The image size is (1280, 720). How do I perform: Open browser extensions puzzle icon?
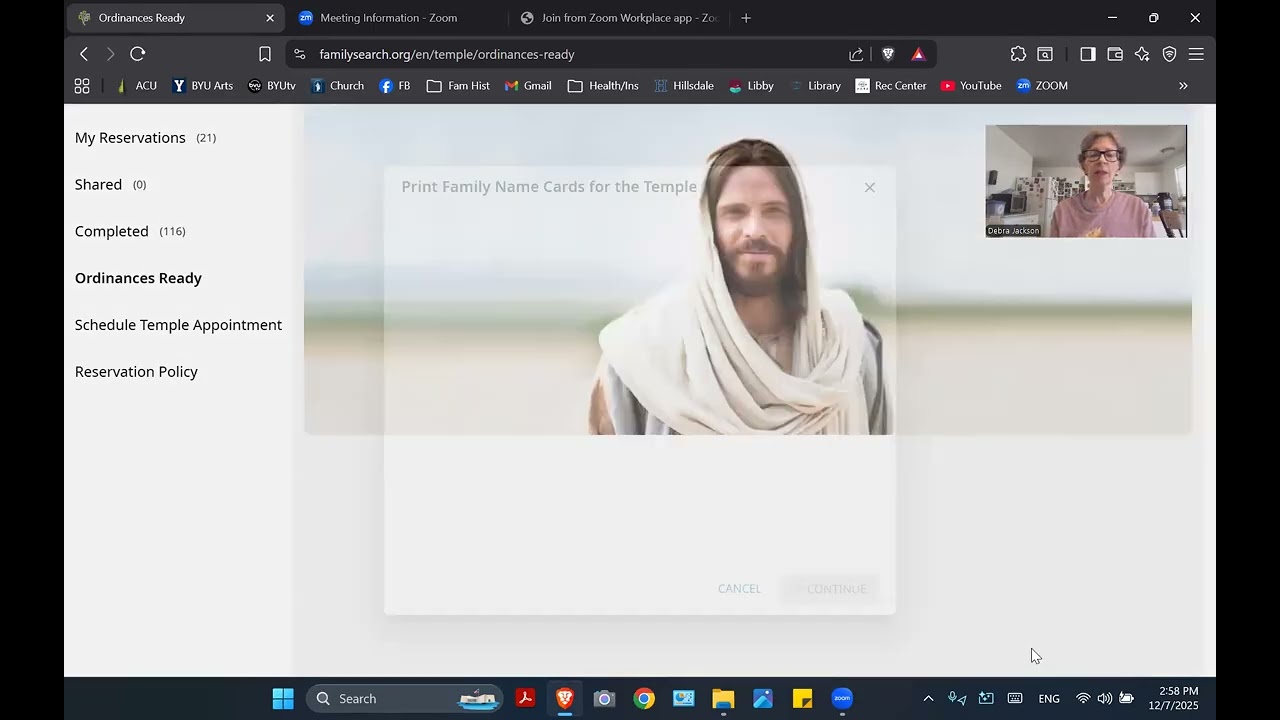pyautogui.click(x=1018, y=54)
